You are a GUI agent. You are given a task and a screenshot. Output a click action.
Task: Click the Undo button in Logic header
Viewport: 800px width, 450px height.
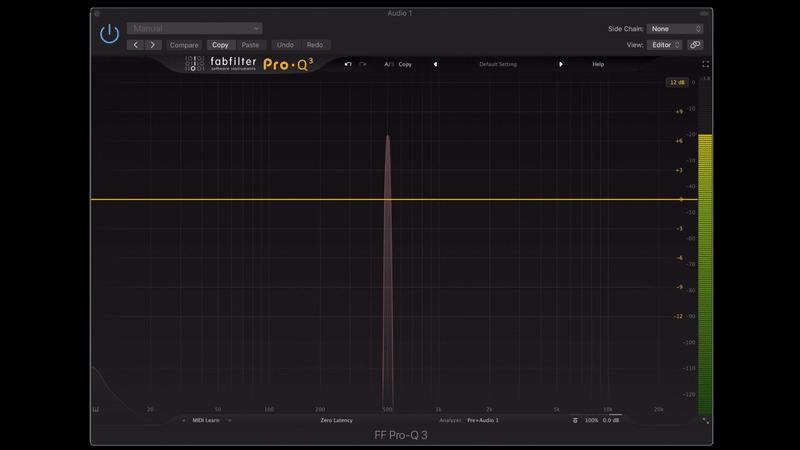285,45
